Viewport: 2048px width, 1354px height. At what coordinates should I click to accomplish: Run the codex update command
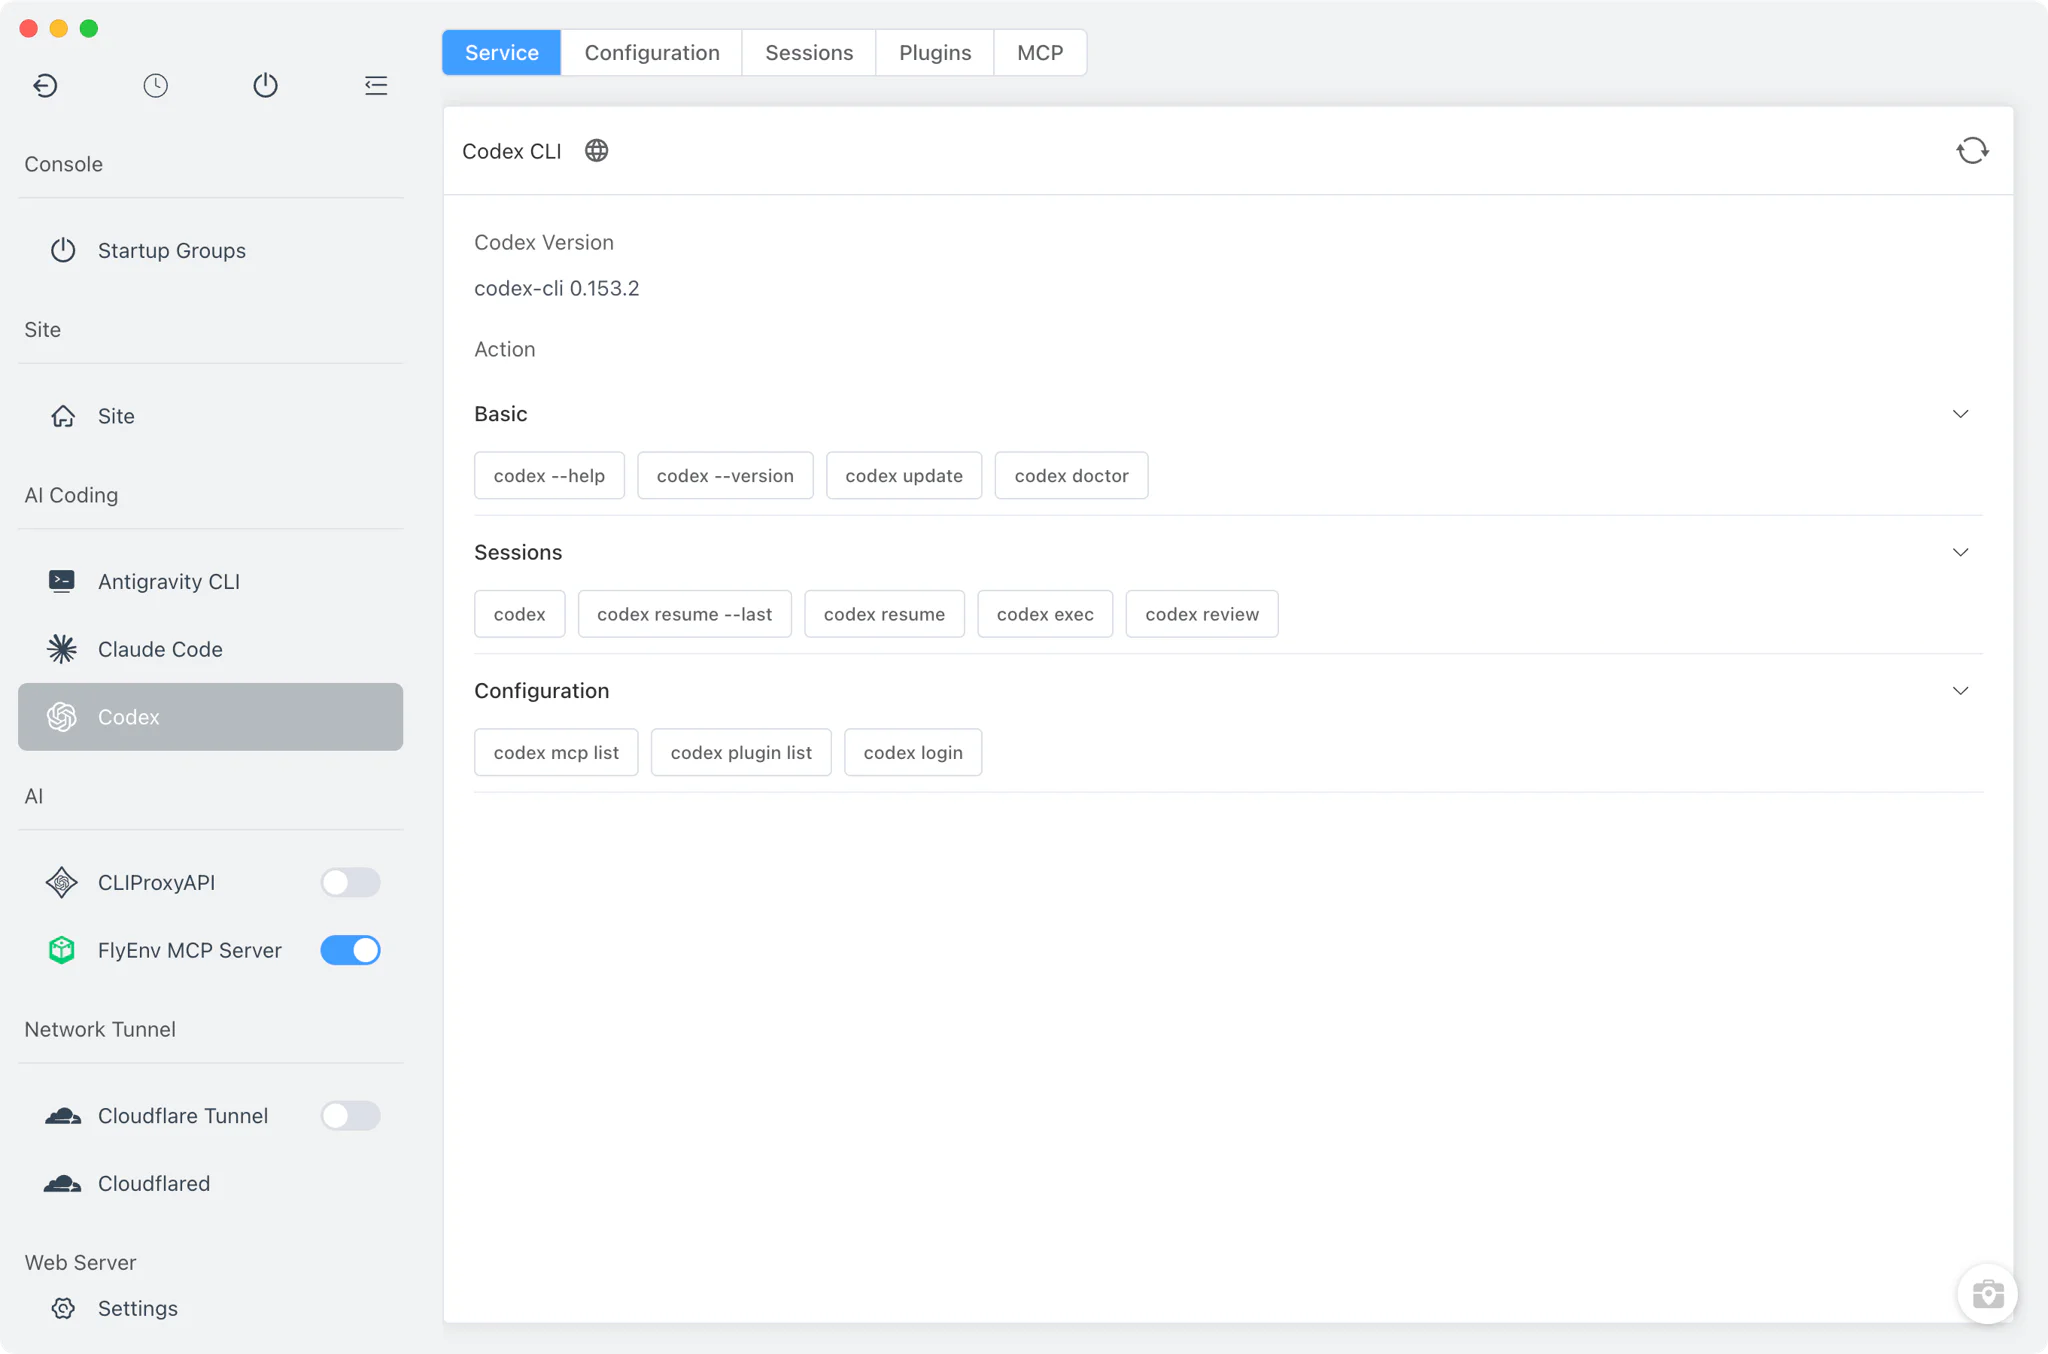904,476
